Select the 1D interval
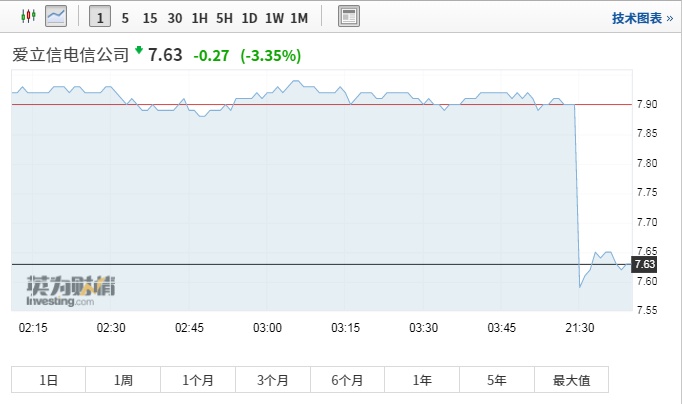682x404 pixels. pyautogui.click(x=249, y=17)
